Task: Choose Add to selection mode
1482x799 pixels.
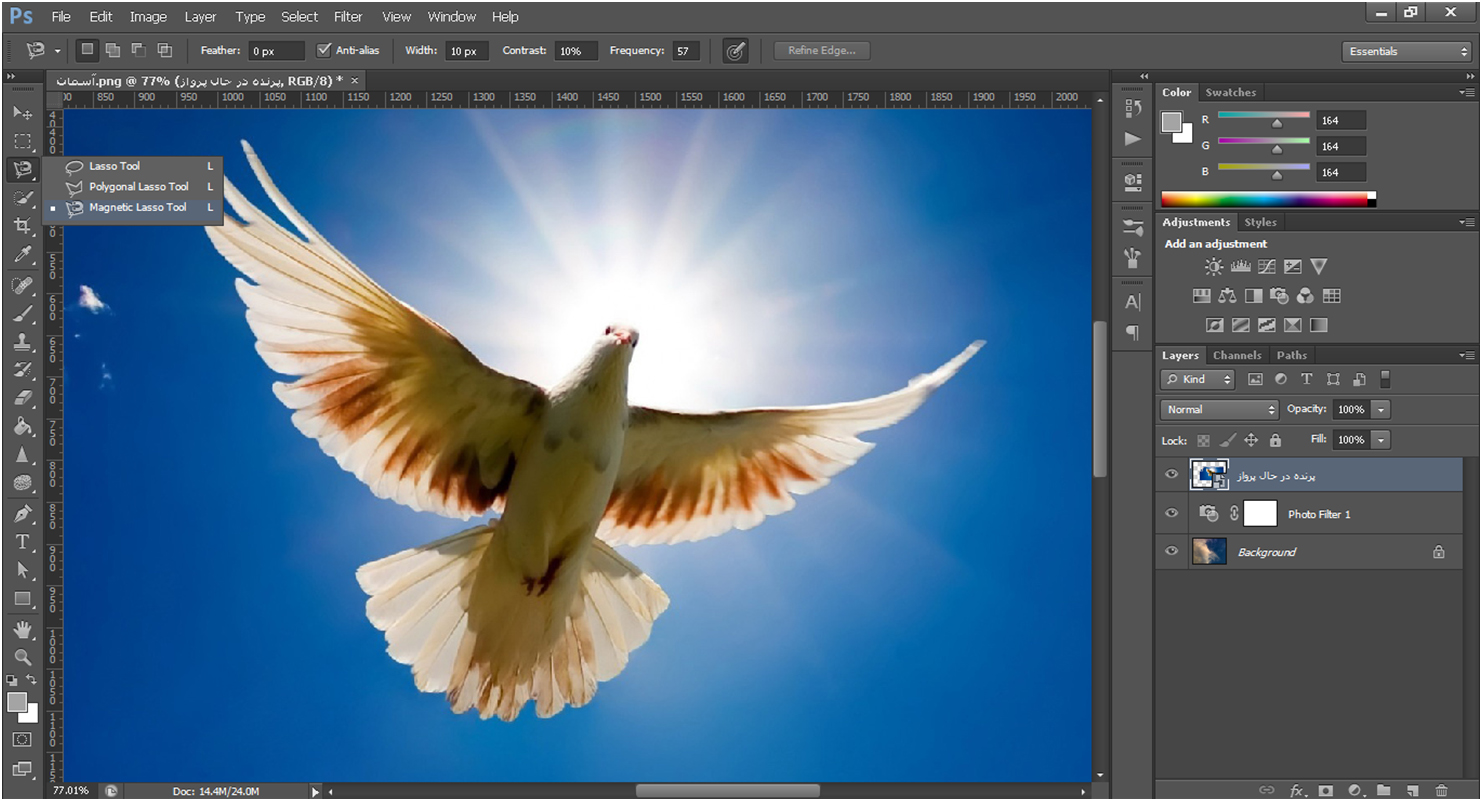Action: tap(113, 50)
